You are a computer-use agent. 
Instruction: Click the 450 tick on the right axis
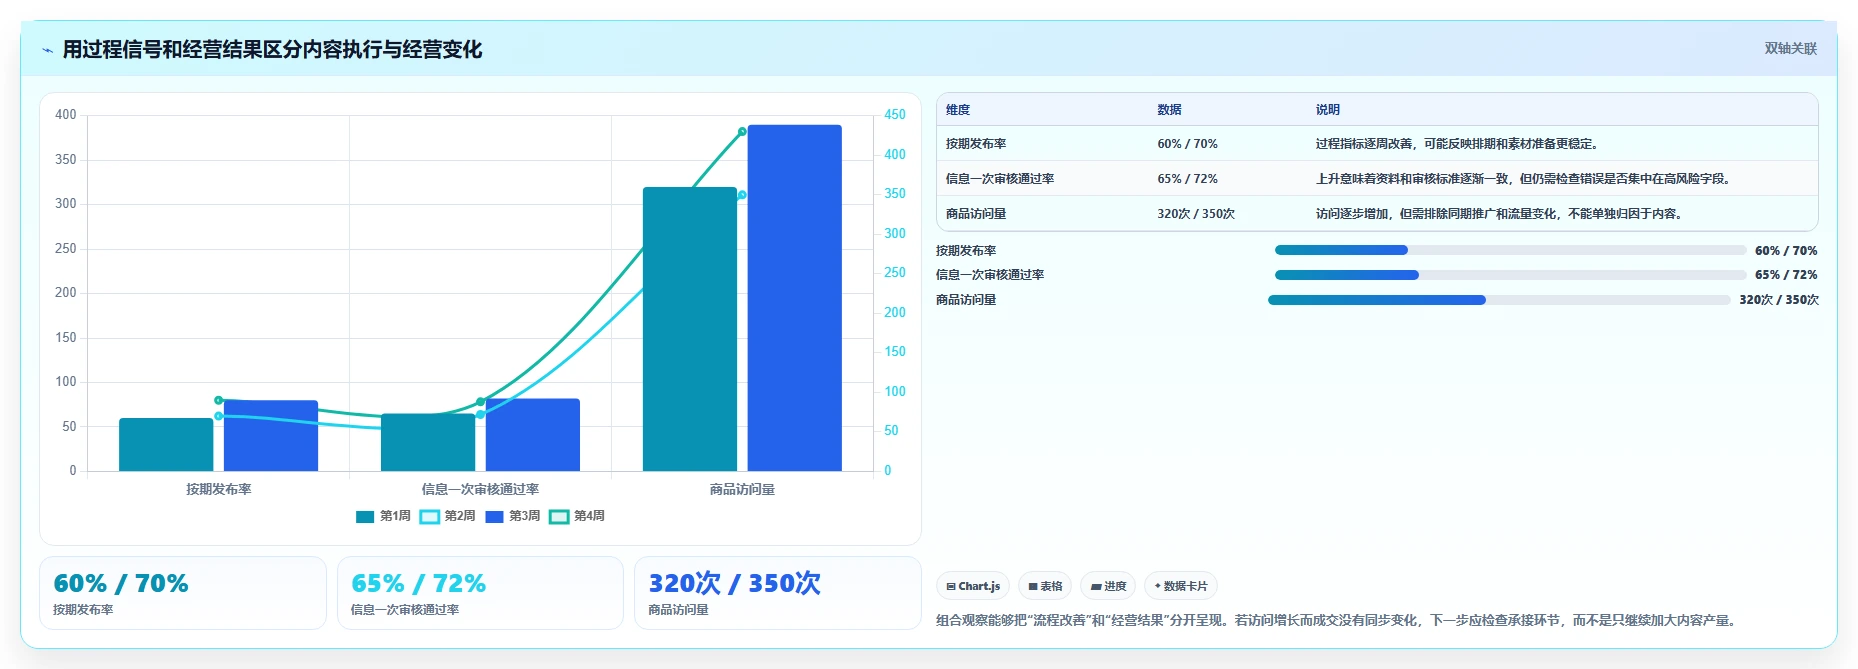pos(895,115)
